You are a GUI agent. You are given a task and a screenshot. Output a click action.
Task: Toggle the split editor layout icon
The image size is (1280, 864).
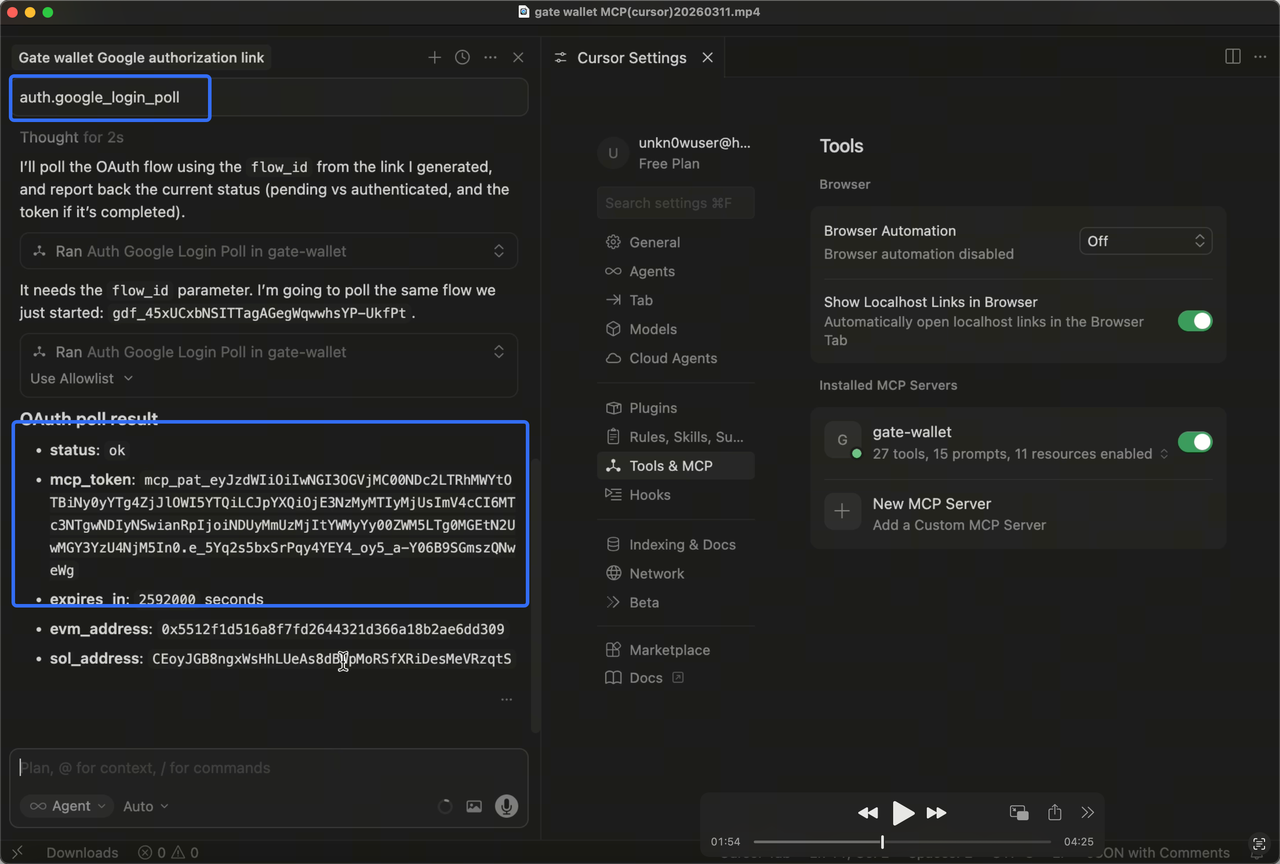click(1233, 57)
